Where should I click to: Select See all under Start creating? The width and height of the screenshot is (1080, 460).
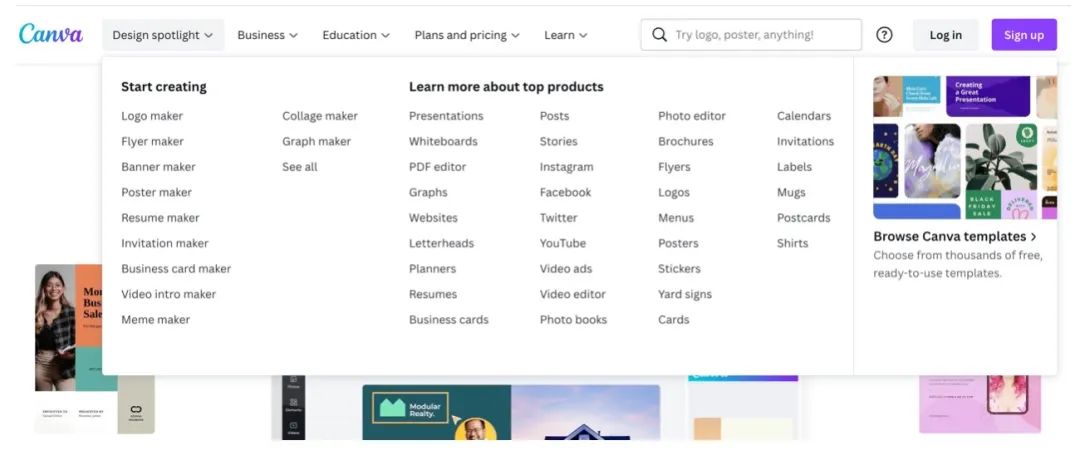click(x=299, y=167)
